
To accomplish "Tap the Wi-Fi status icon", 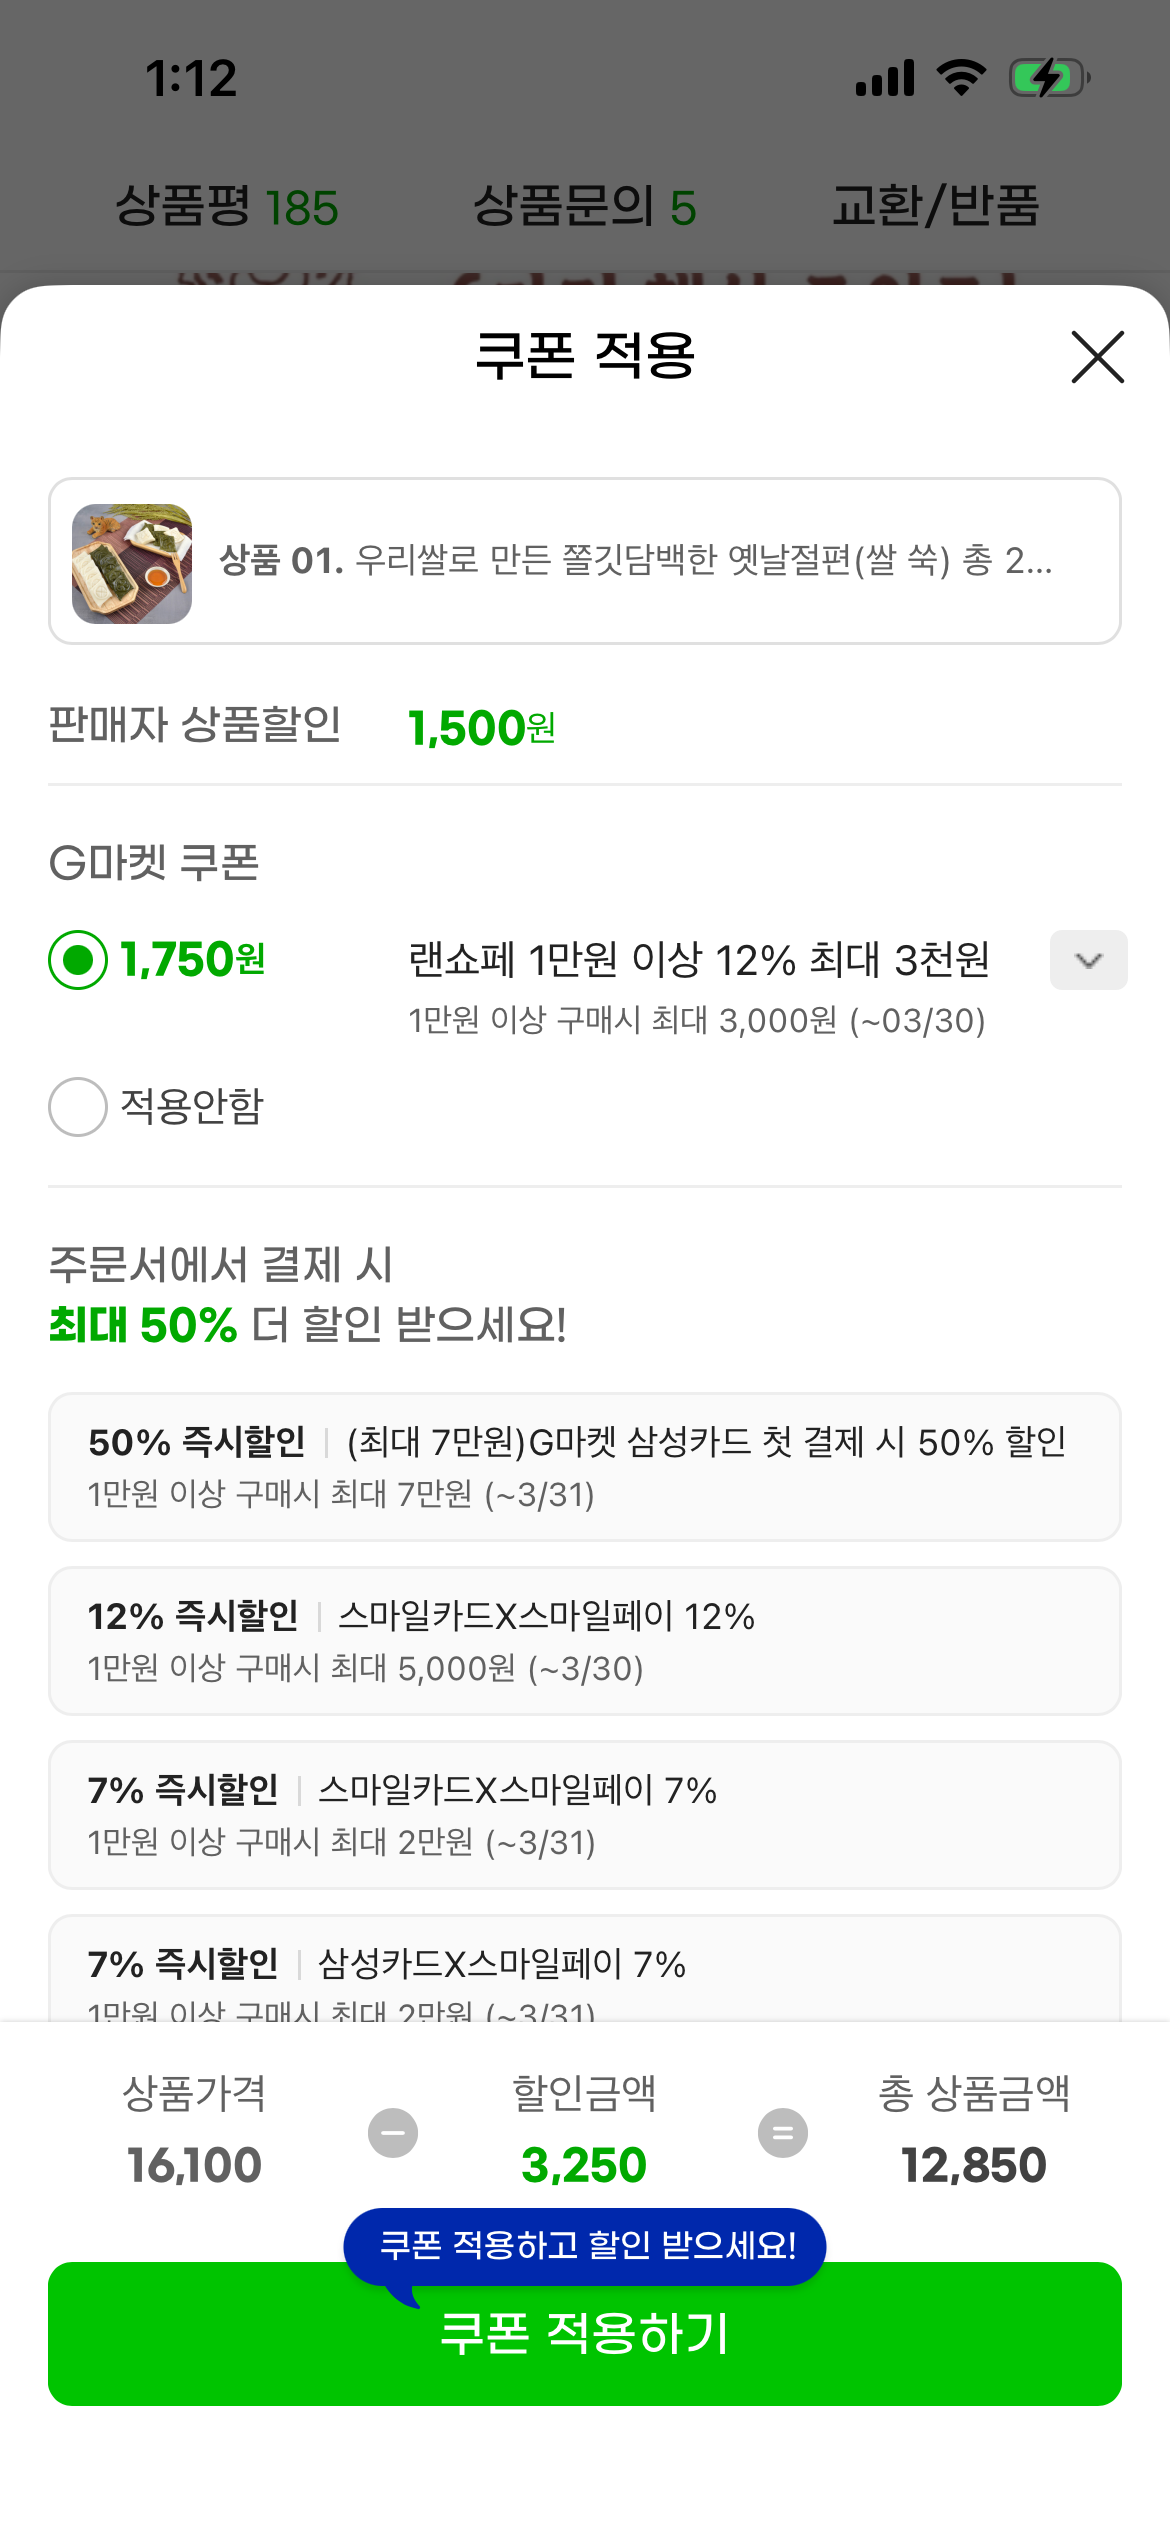I will 961,78.
